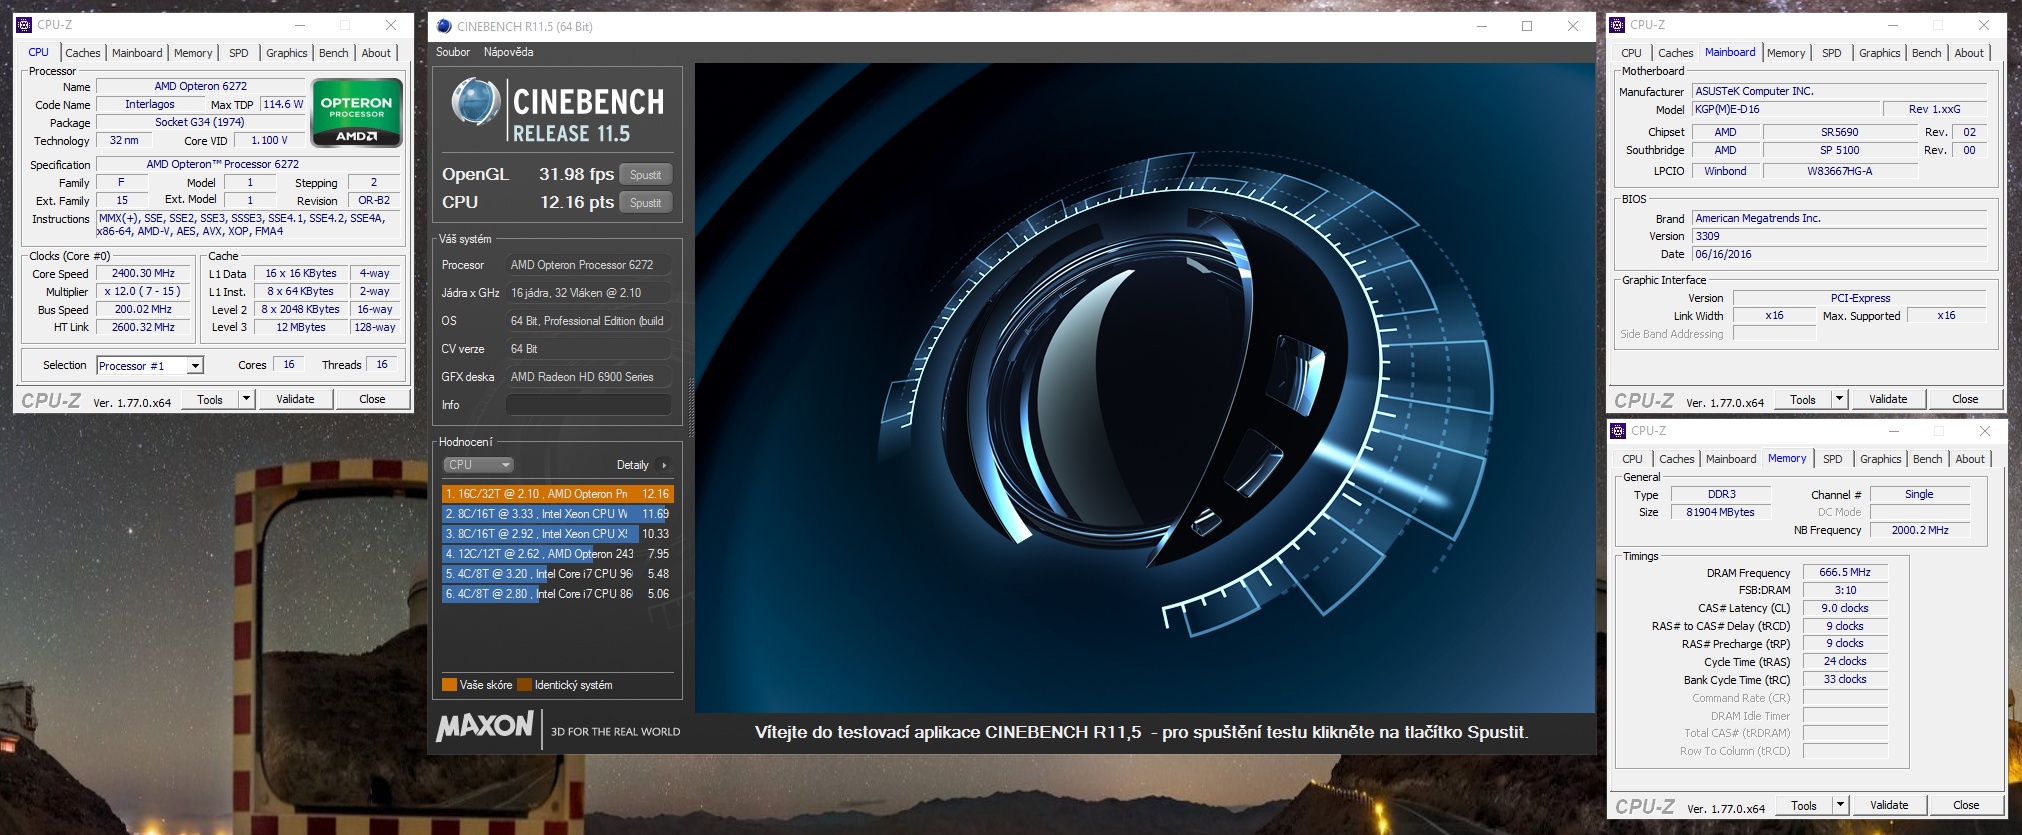Click Validate in the left CPU-Z window
Image resolution: width=2022 pixels, height=835 pixels.
pyautogui.click(x=295, y=399)
